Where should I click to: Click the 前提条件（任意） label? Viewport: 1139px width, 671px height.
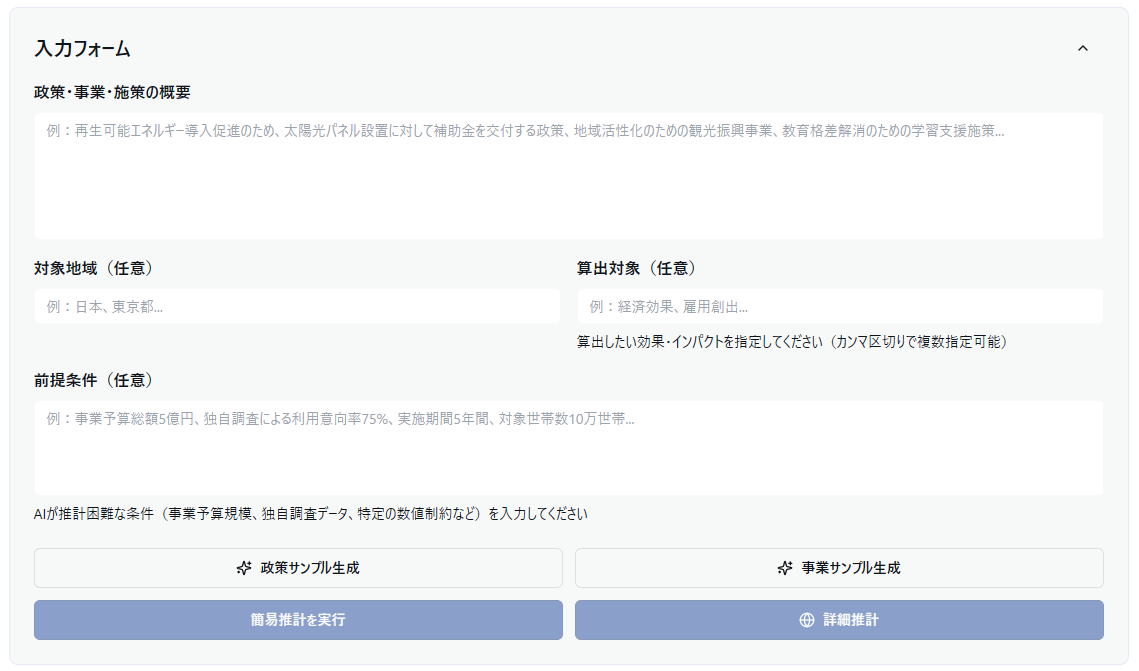click(x=93, y=380)
